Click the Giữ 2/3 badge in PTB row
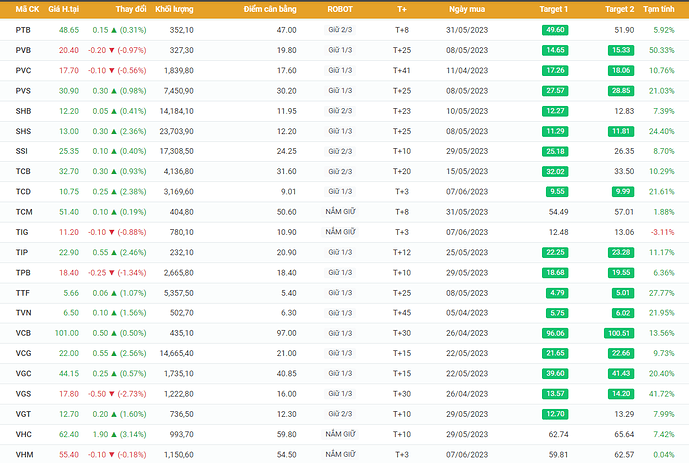 341,30
